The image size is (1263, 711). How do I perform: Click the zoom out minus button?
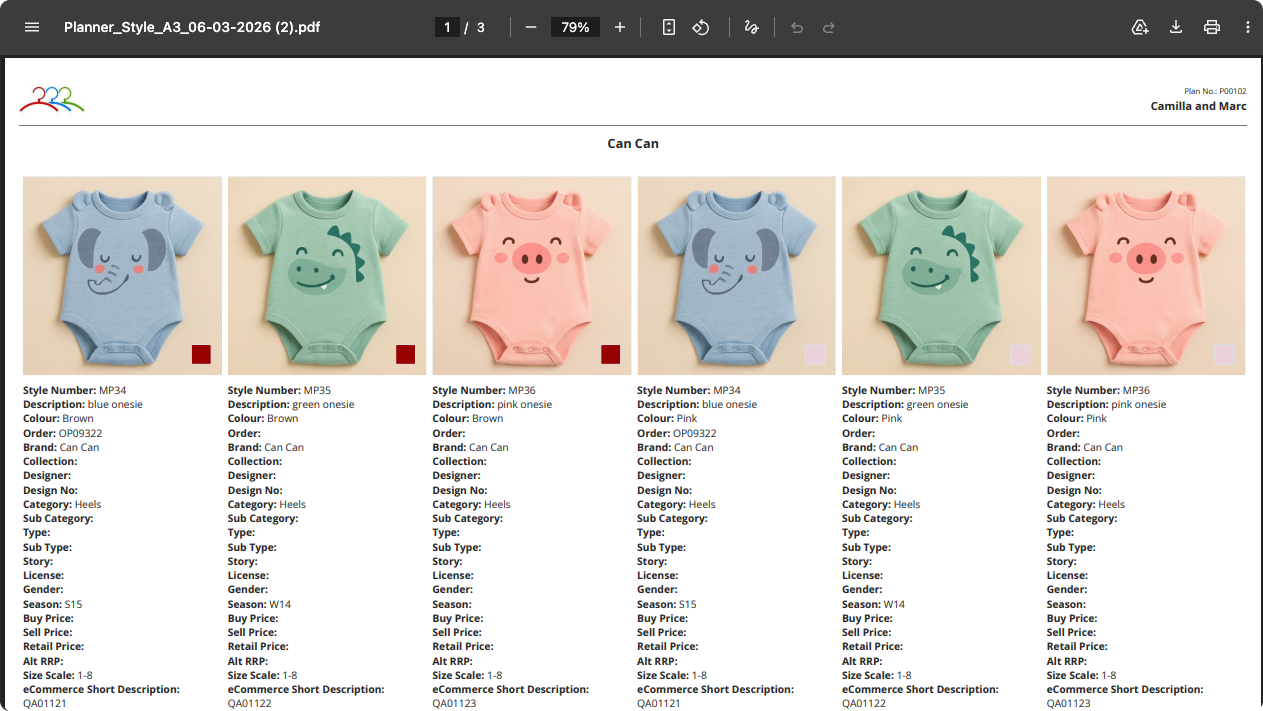531,27
